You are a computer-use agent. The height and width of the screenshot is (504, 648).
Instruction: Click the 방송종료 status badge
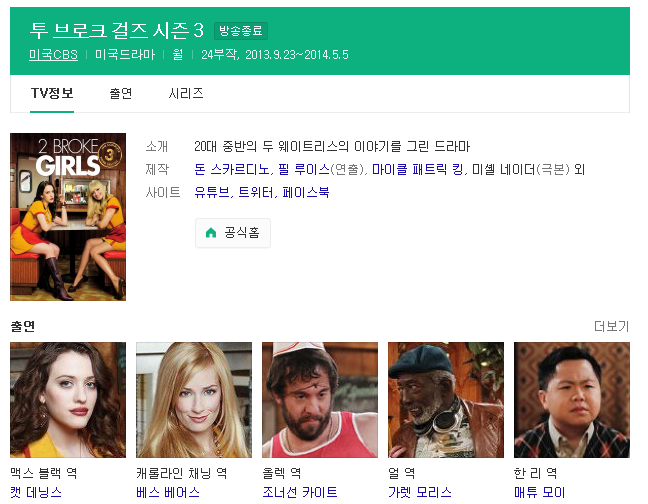(241, 31)
